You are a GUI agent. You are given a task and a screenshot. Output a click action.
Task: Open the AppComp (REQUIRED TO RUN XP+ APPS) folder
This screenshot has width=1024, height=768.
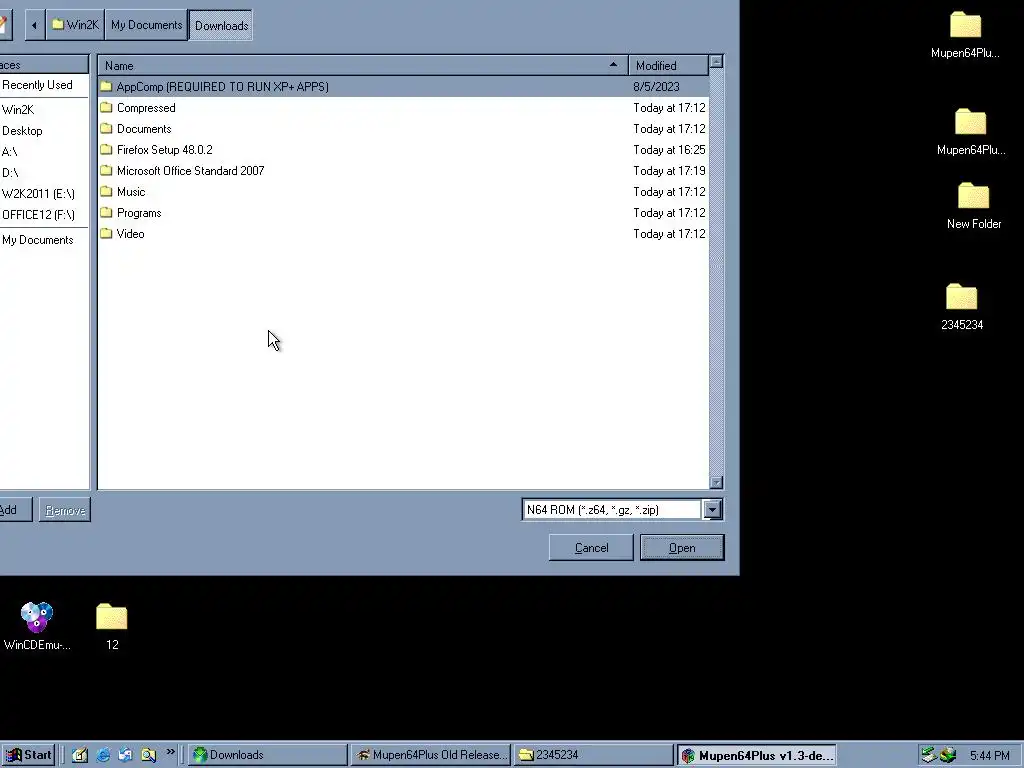coord(403,87)
